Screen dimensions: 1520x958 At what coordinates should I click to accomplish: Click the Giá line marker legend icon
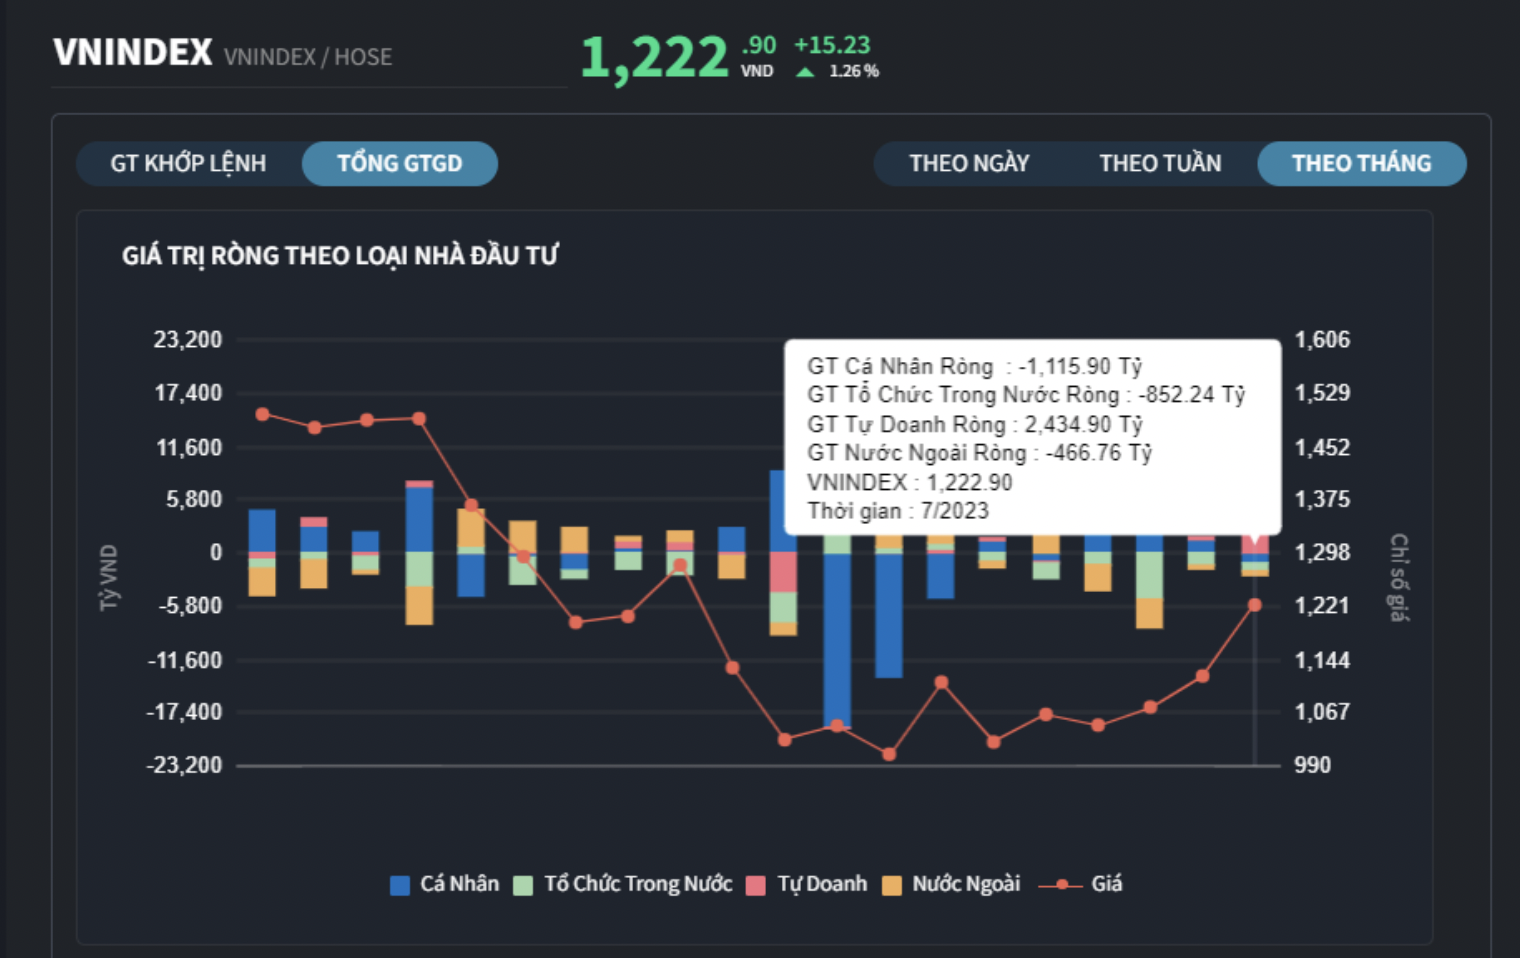tap(1061, 885)
